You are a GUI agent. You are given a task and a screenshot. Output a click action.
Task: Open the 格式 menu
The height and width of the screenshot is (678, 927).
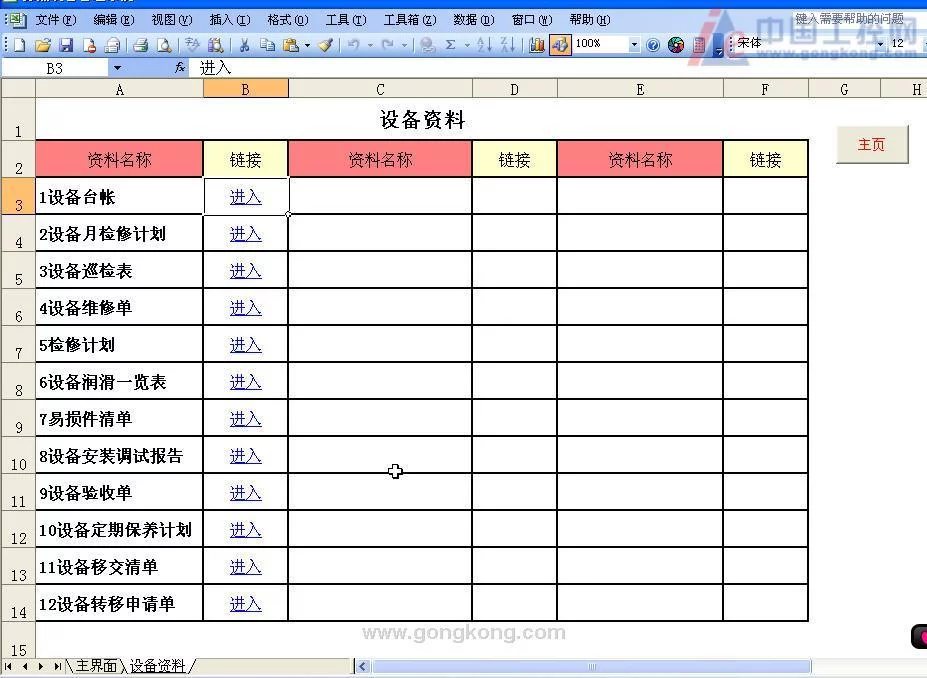[287, 20]
